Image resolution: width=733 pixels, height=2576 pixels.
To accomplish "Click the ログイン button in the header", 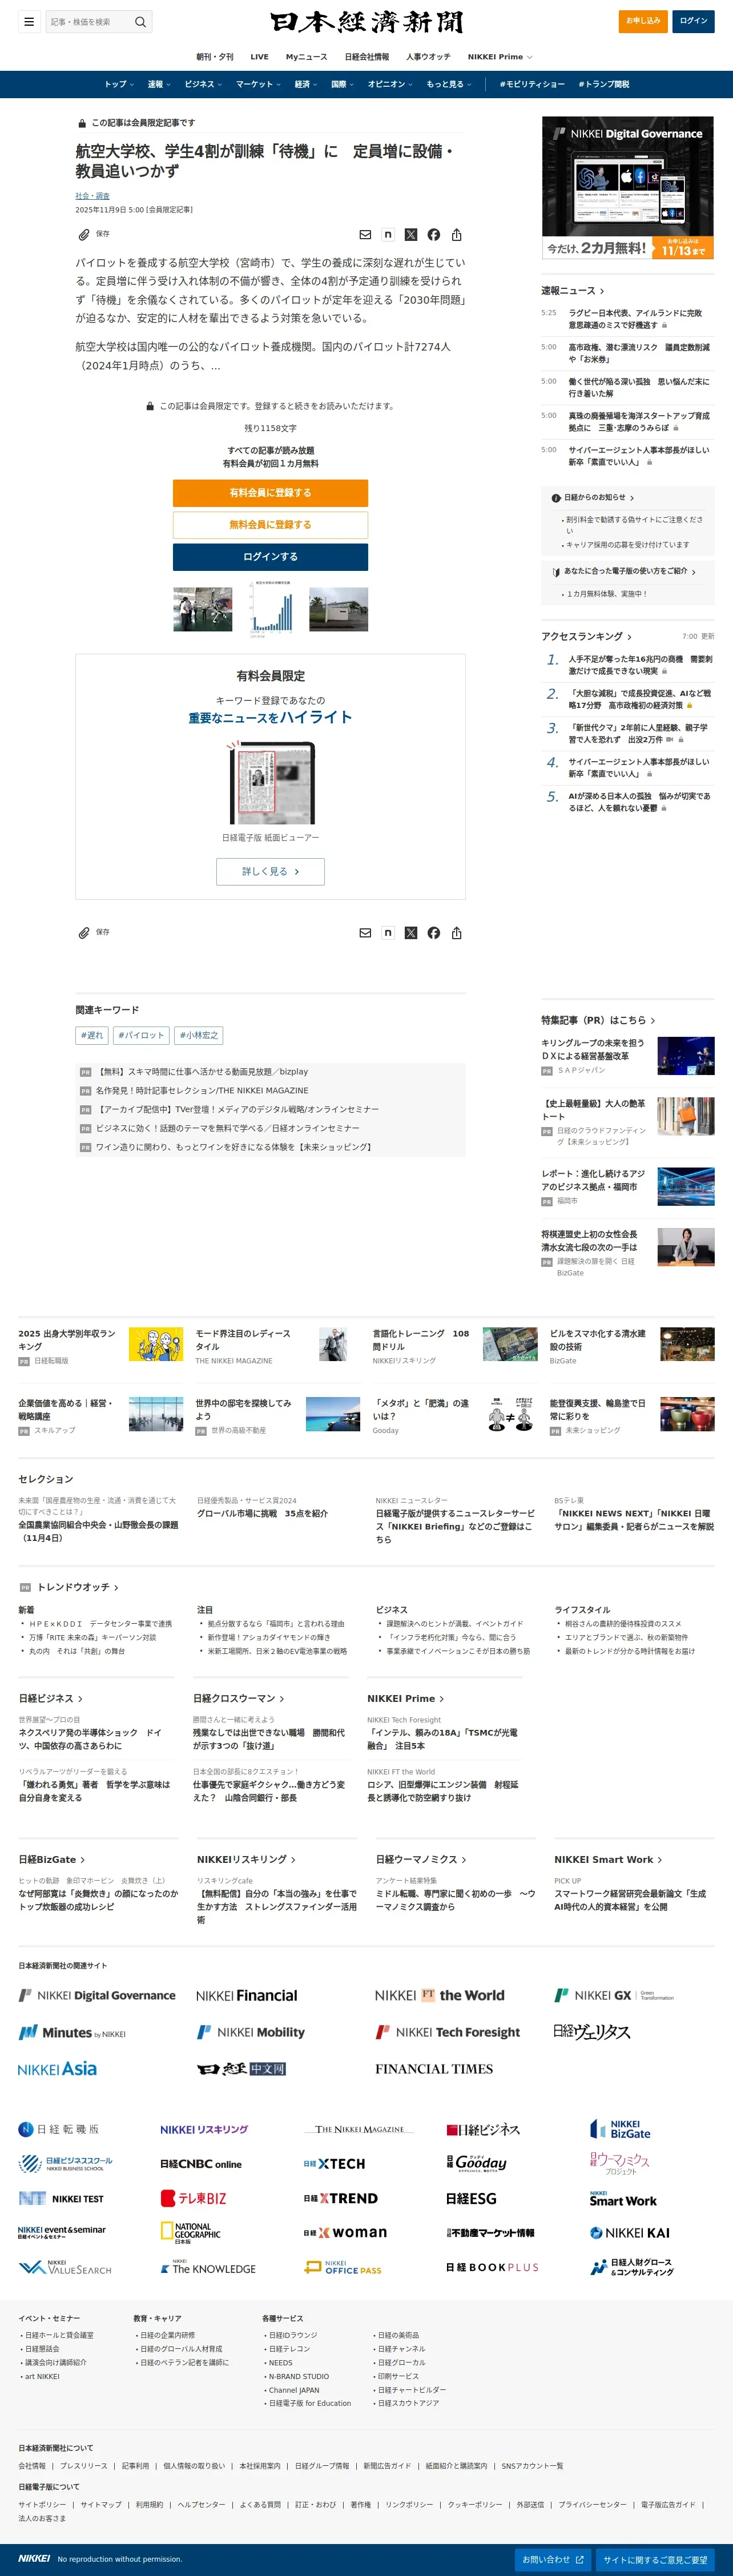I will [693, 21].
